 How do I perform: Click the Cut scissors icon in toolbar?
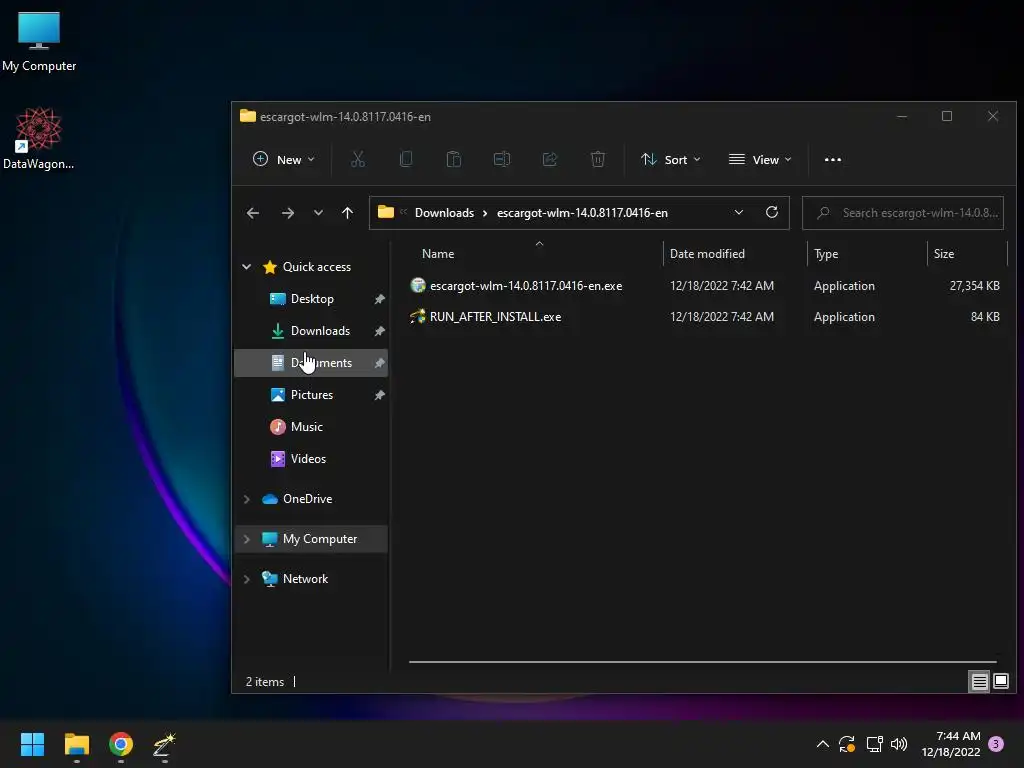(358, 159)
